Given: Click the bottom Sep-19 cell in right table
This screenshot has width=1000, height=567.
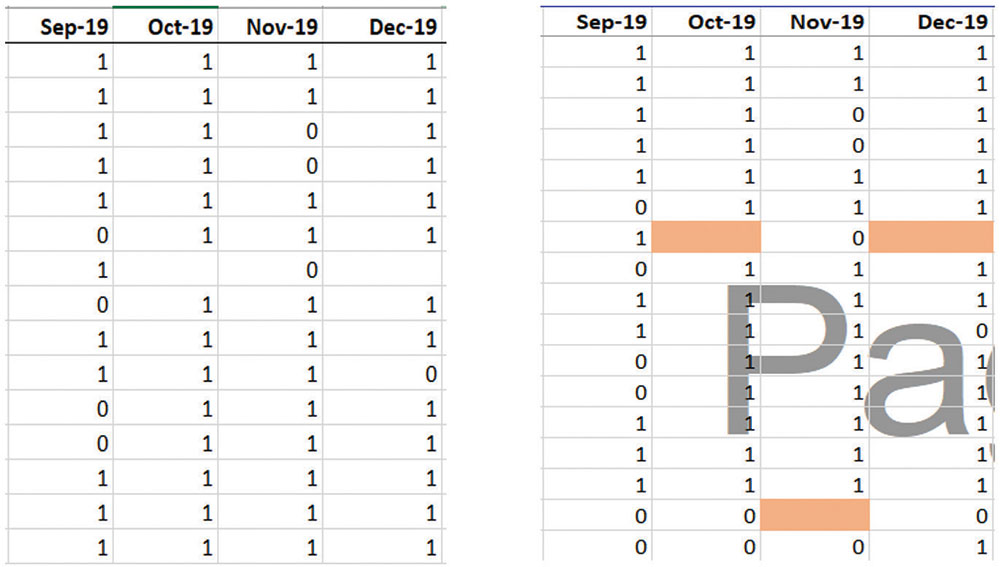Looking at the screenshot, I should 640,548.
